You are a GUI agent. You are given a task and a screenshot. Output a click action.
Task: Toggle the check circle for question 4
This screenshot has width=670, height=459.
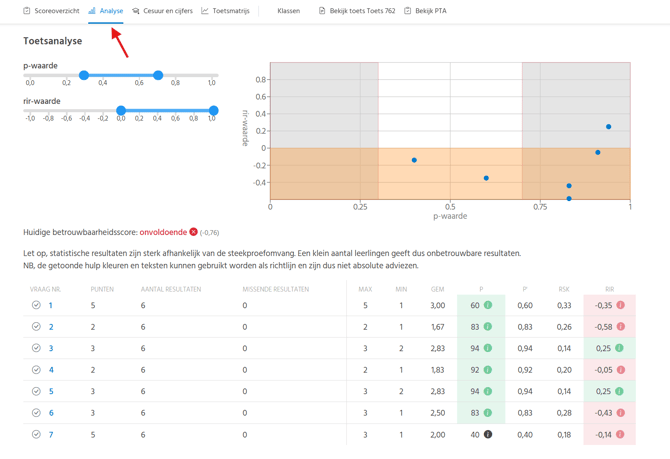pos(36,370)
